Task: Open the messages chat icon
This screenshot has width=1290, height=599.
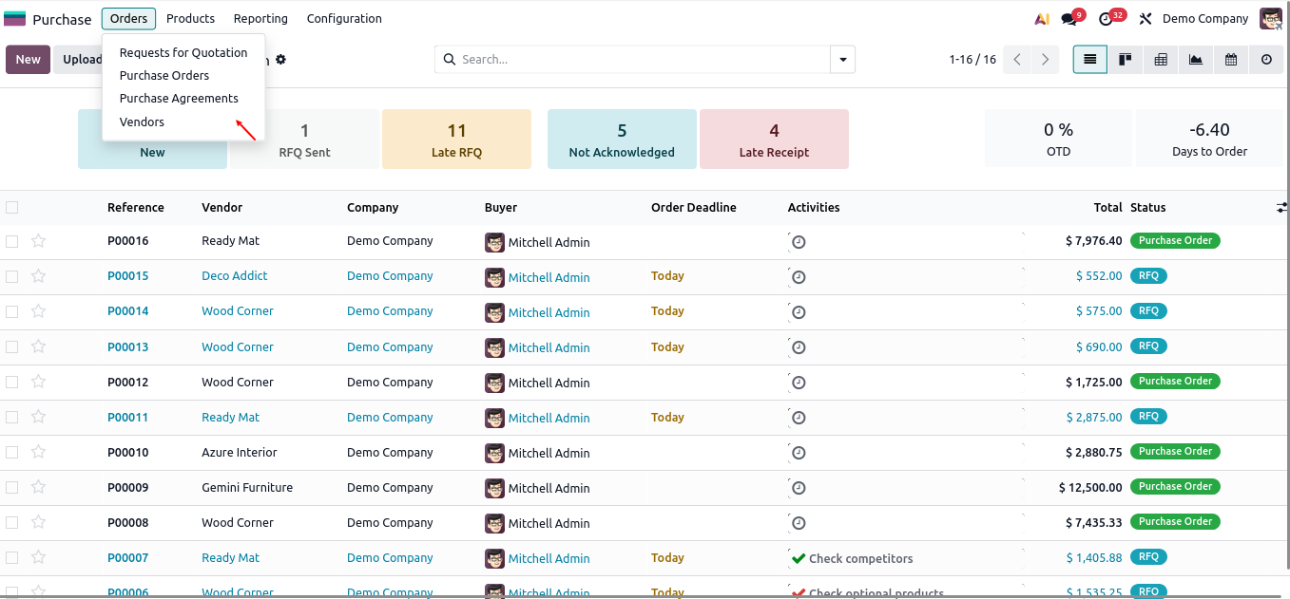Action: [1070, 19]
